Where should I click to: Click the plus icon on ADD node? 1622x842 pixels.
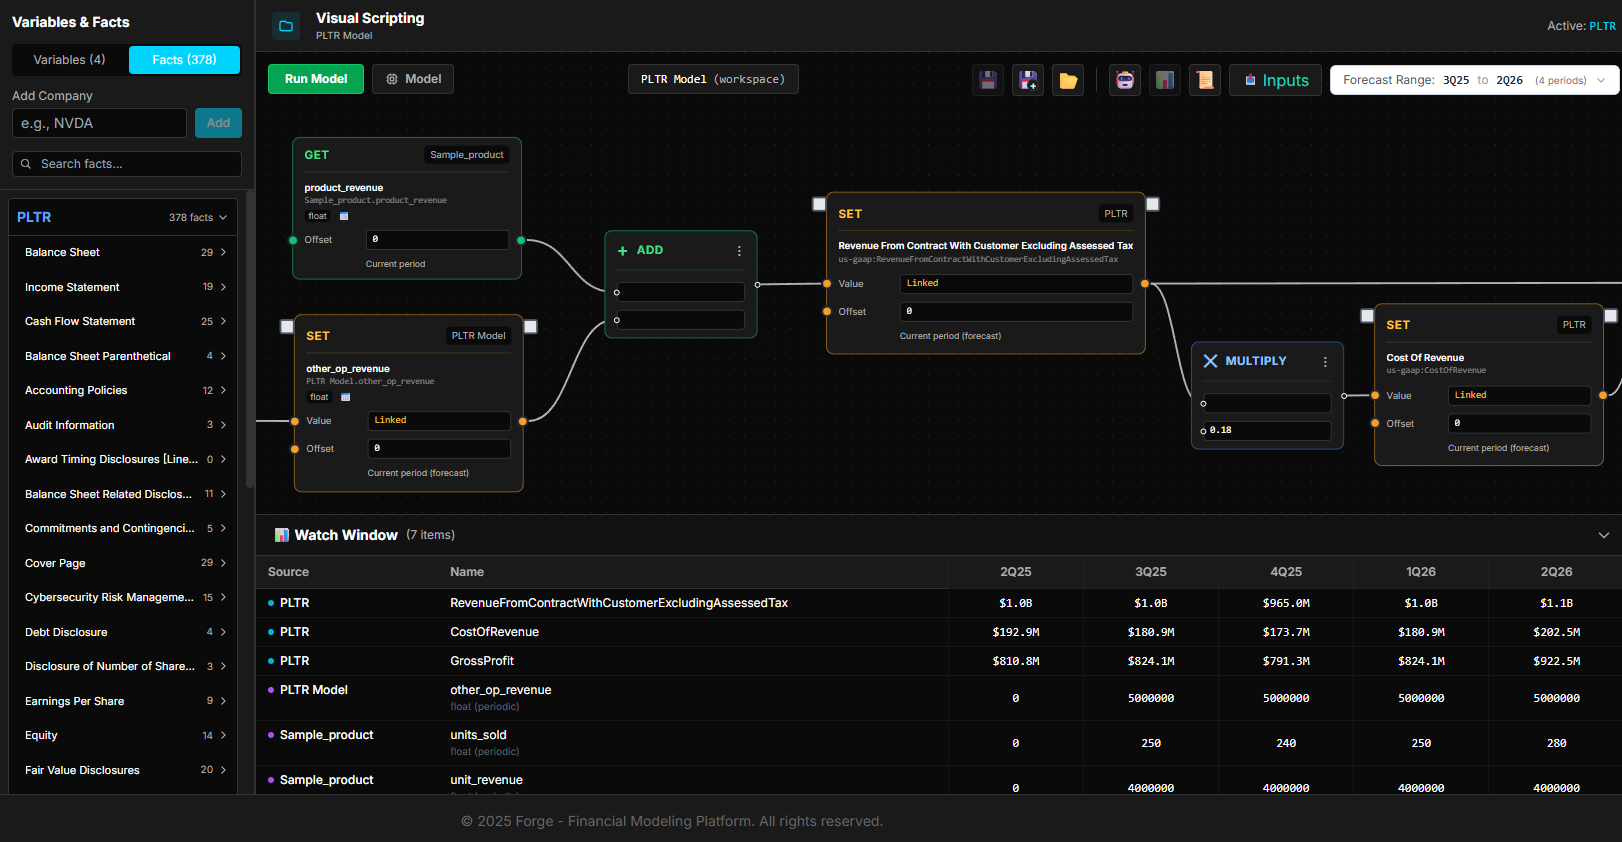point(622,251)
